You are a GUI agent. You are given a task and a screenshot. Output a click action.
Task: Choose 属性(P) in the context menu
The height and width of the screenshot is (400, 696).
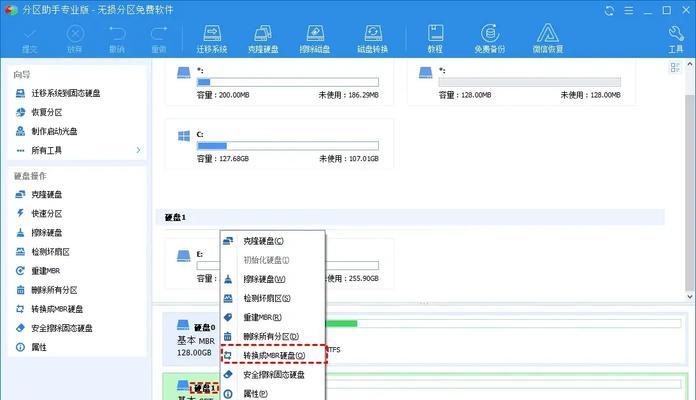[x=273, y=393]
